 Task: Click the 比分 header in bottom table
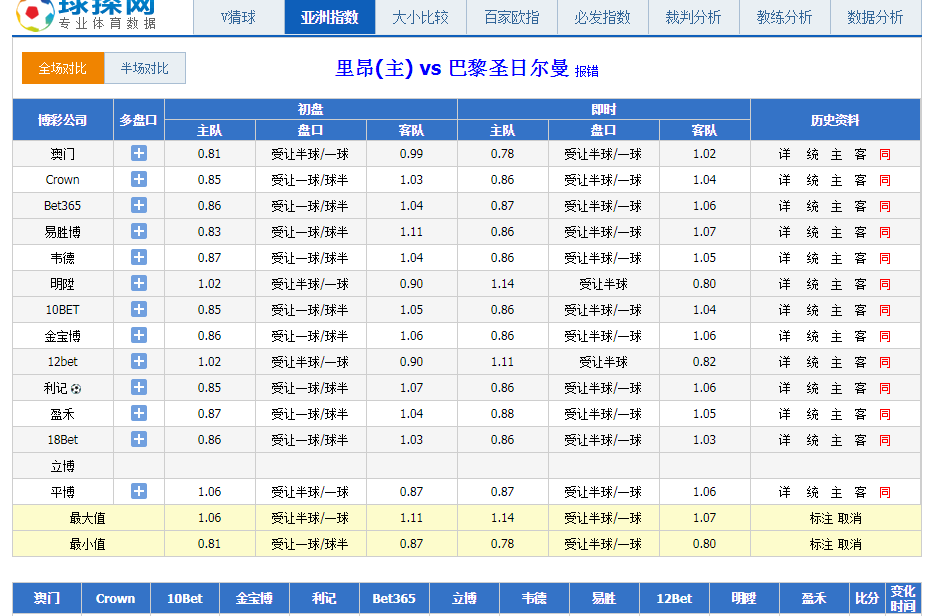coord(867,598)
